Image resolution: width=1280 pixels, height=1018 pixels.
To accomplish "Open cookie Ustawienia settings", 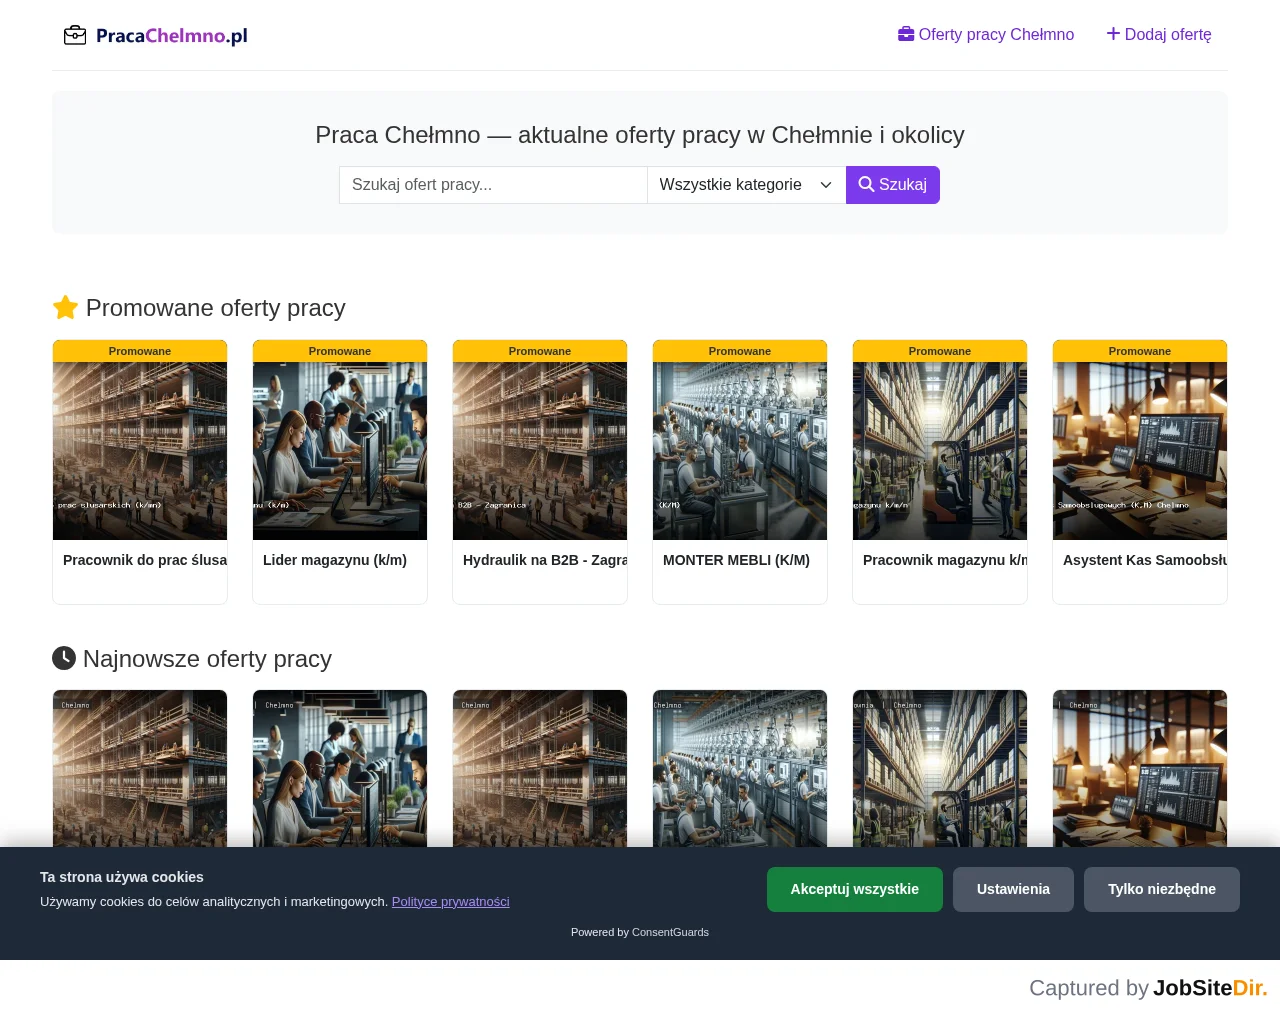I will [1013, 889].
